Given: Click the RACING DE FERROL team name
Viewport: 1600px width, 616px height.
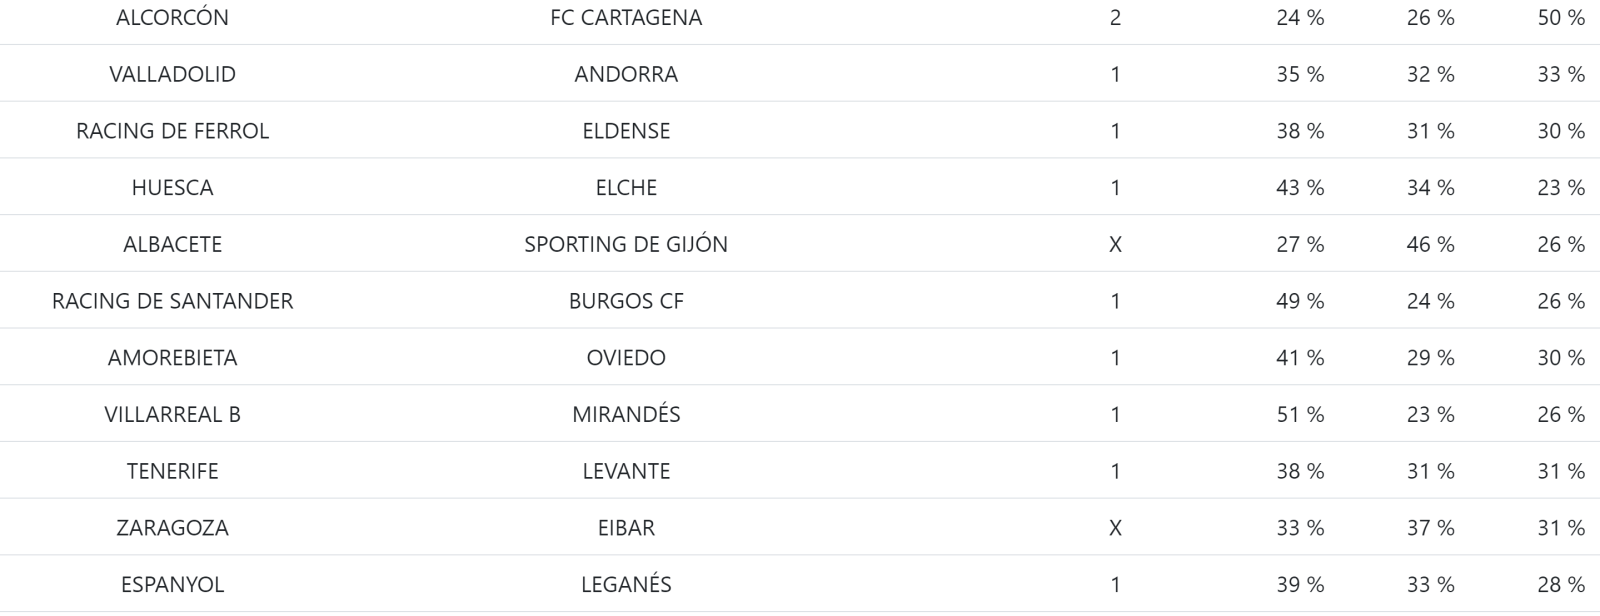Looking at the screenshot, I should [172, 131].
